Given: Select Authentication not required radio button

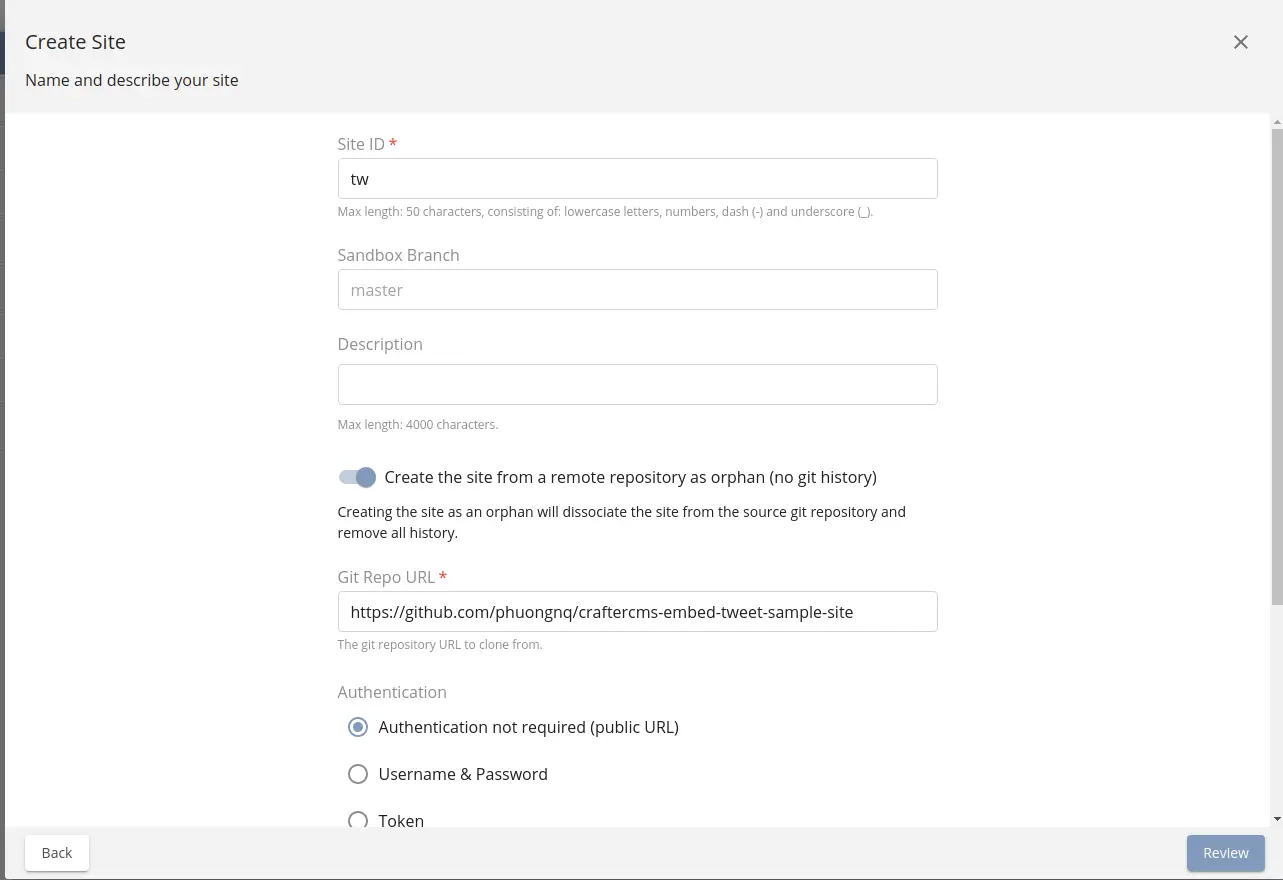Looking at the screenshot, I should [358, 727].
